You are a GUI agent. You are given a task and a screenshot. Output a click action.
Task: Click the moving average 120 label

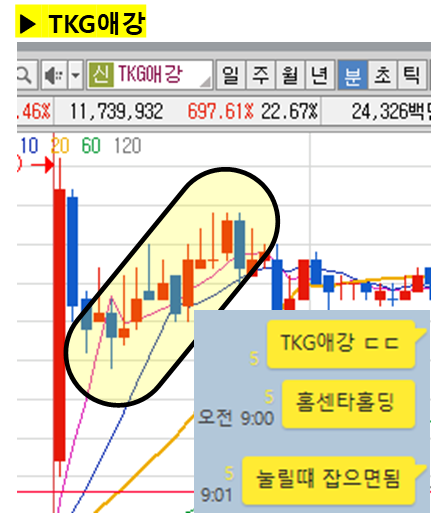[128, 146]
